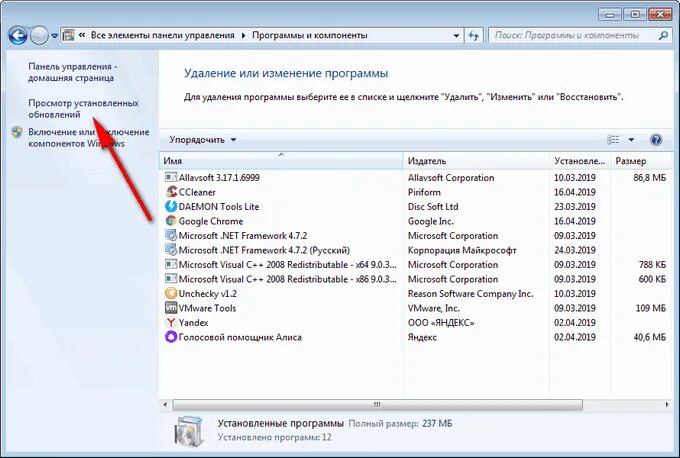Click the magnifier search icon
680x458 pixels.
pos(663,36)
